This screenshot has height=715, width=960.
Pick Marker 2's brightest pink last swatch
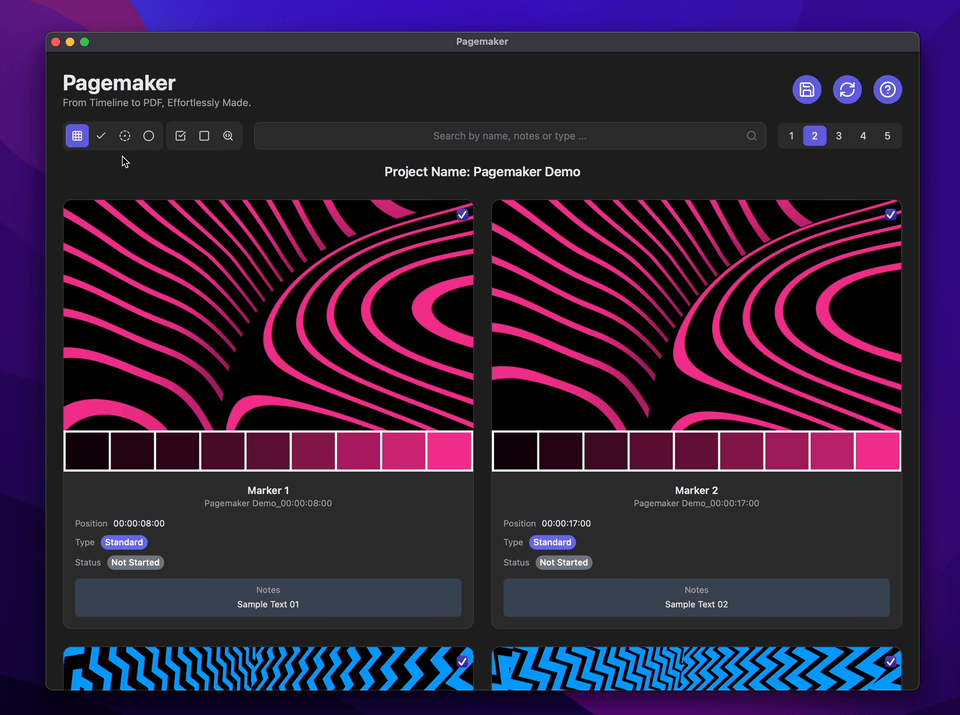pos(877,451)
